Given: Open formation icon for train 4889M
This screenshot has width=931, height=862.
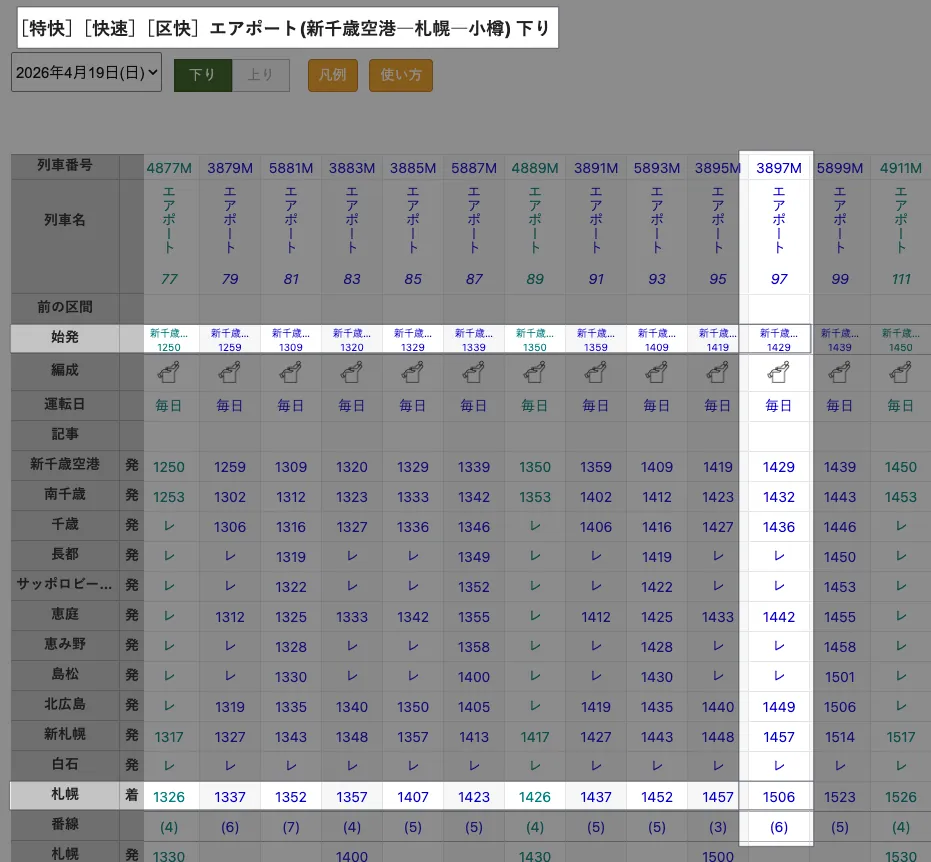Looking at the screenshot, I should 535,374.
